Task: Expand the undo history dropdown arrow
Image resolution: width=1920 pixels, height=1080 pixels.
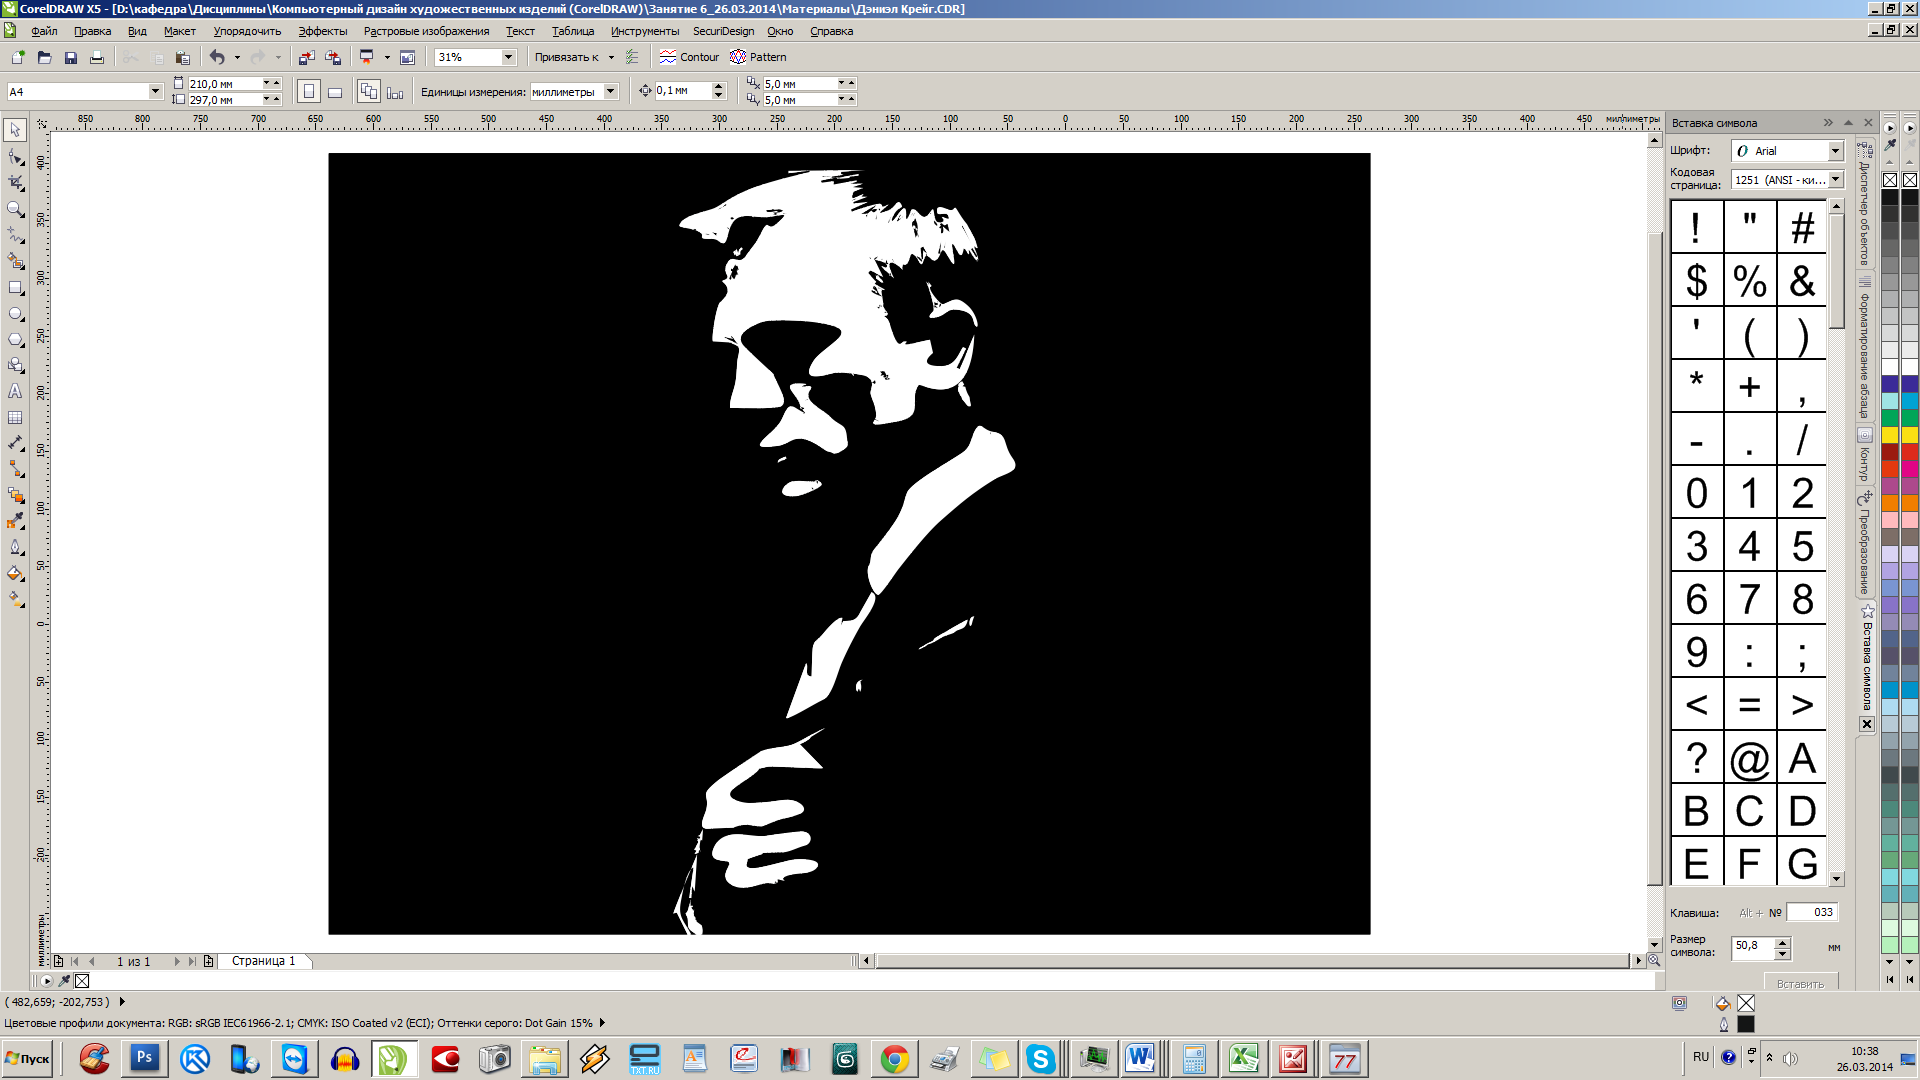Action: [x=237, y=57]
